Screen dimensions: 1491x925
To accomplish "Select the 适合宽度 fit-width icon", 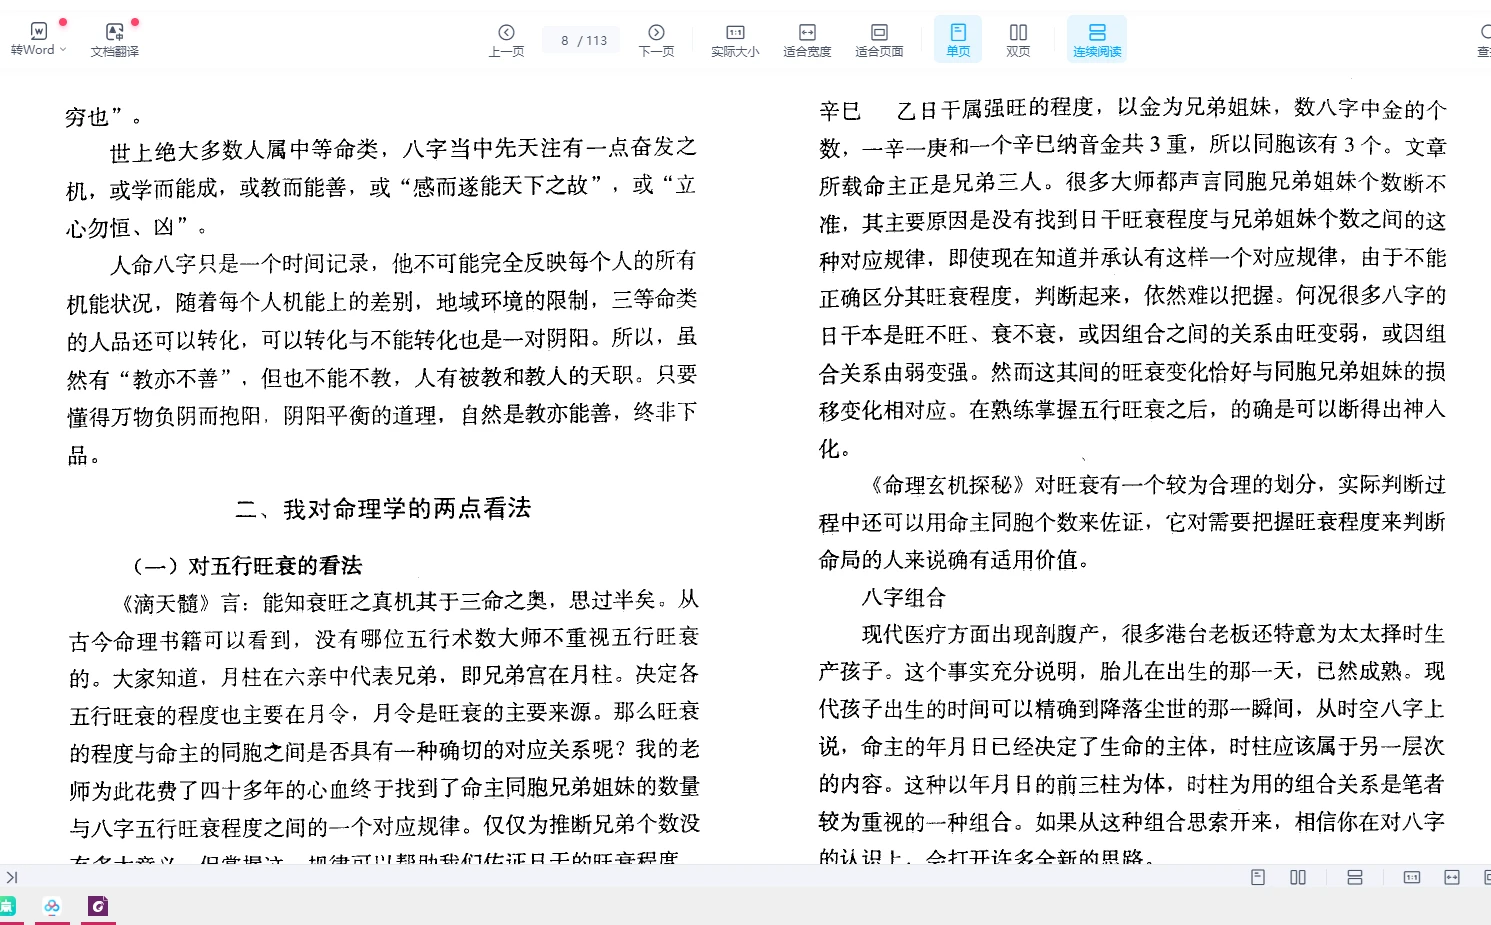I will (x=806, y=33).
